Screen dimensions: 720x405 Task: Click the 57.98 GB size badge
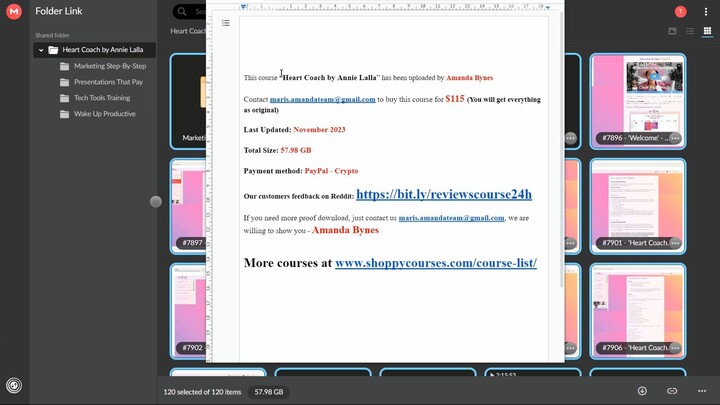pyautogui.click(x=269, y=392)
